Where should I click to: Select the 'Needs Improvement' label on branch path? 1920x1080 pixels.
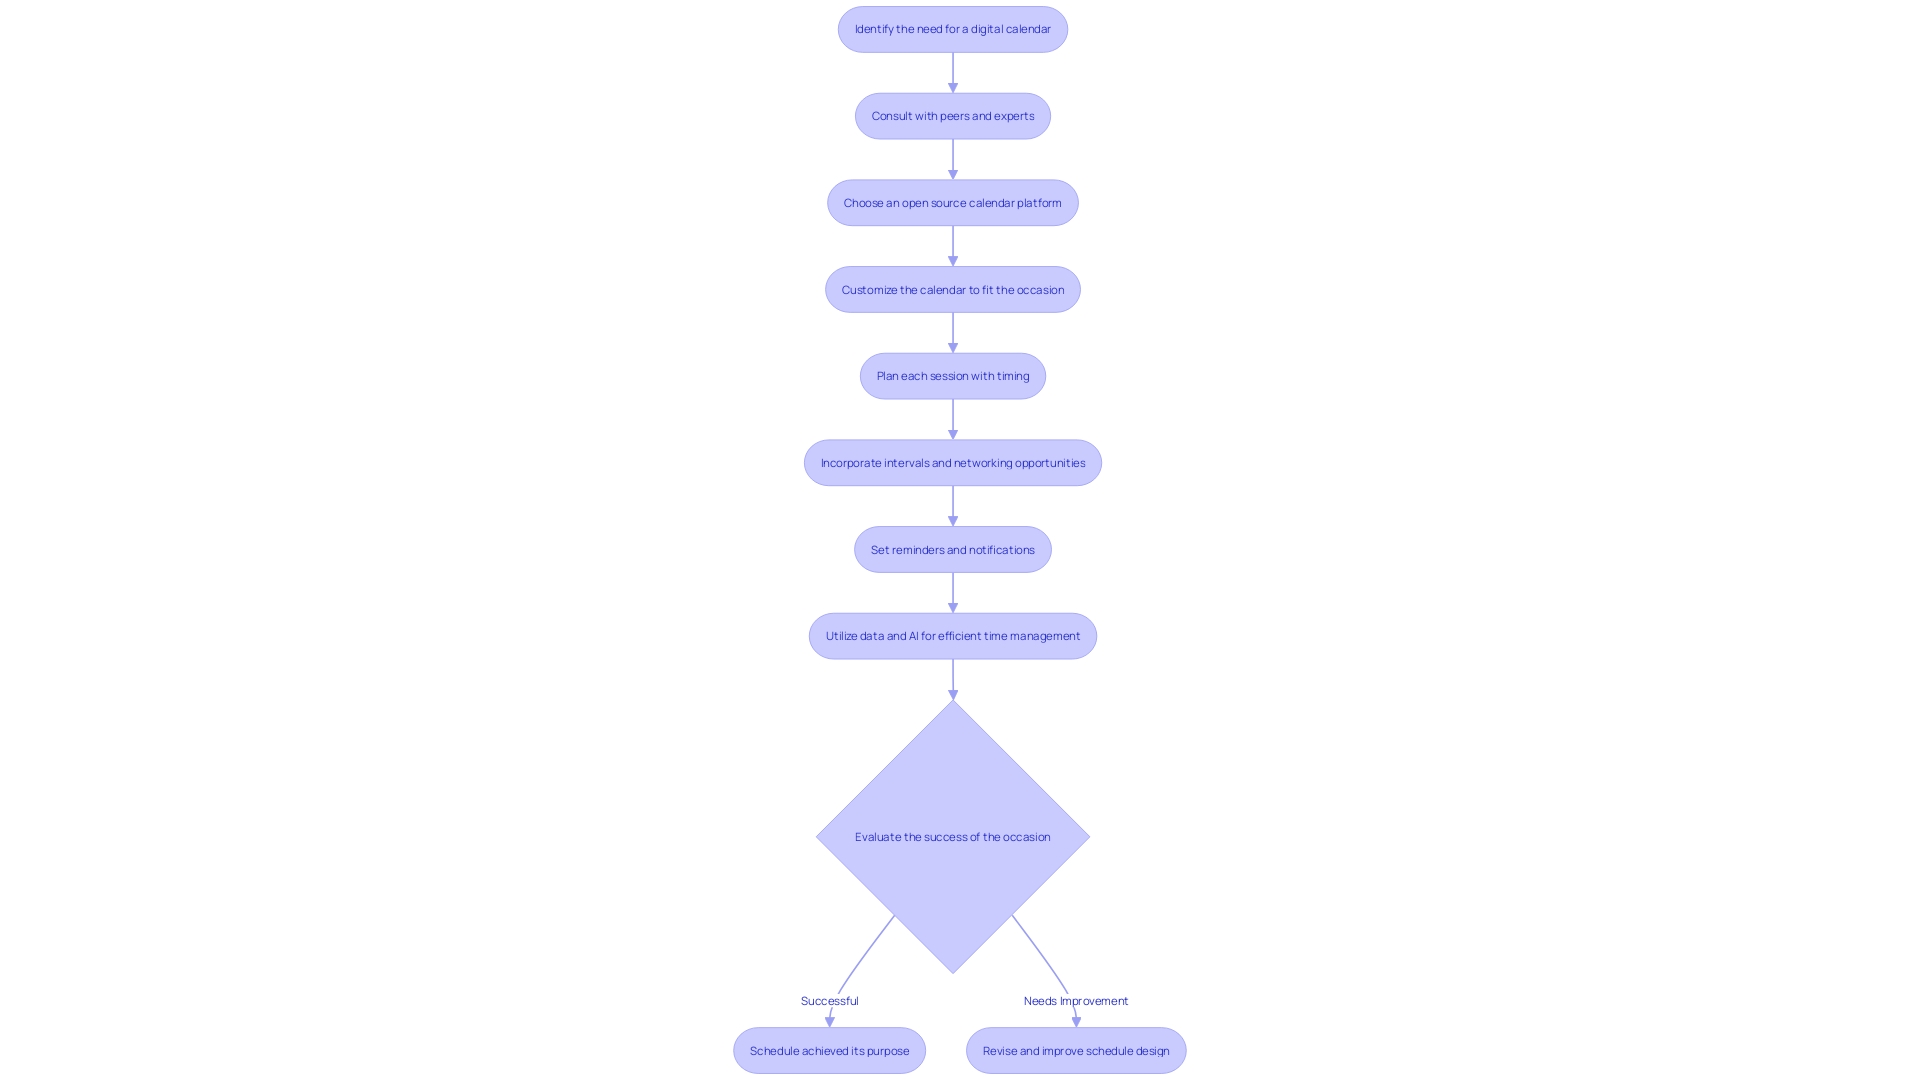pos(1075,1000)
